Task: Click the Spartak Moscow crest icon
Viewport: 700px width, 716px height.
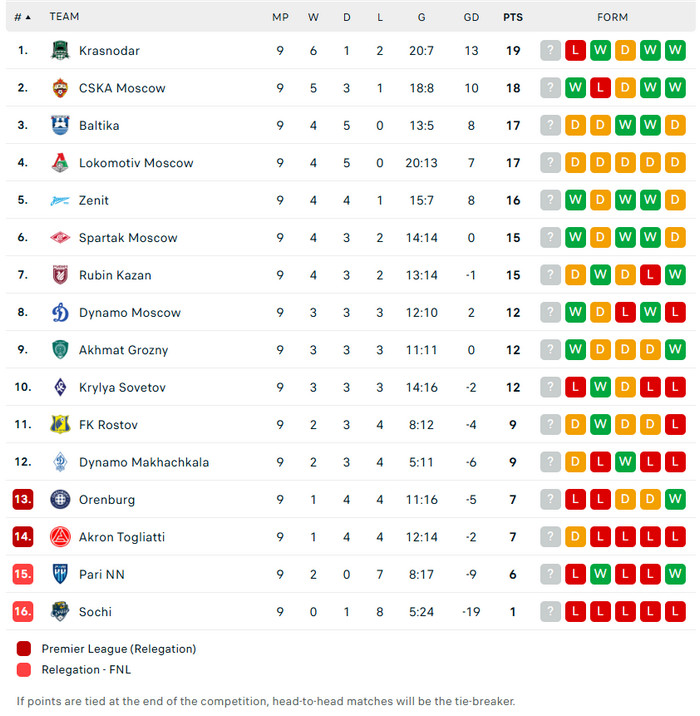Action: (60, 238)
